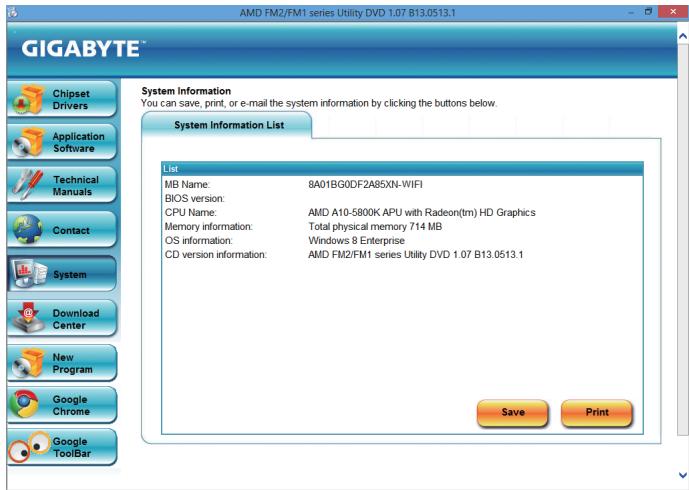Click the scrollbar up arrow
The height and width of the screenshot is (490, 689).
click(683, 36)
